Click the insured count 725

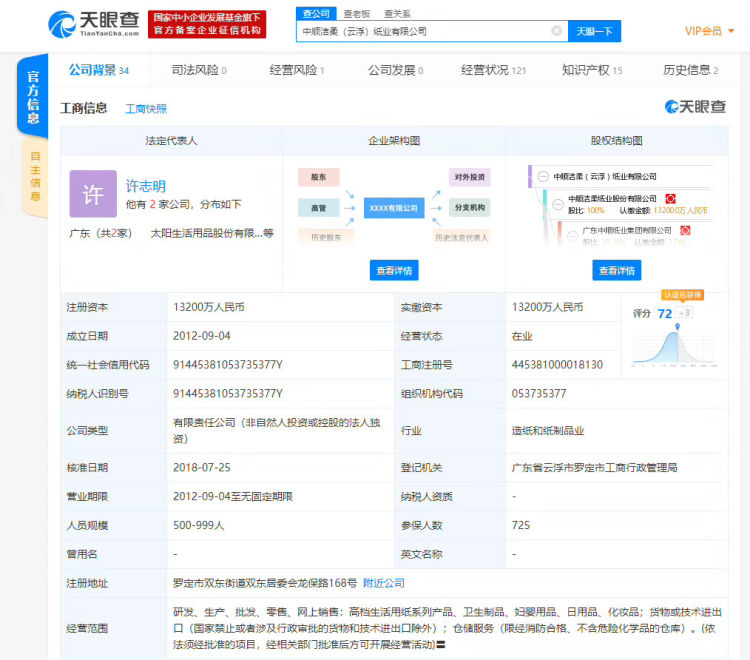[x=521, y=525]
